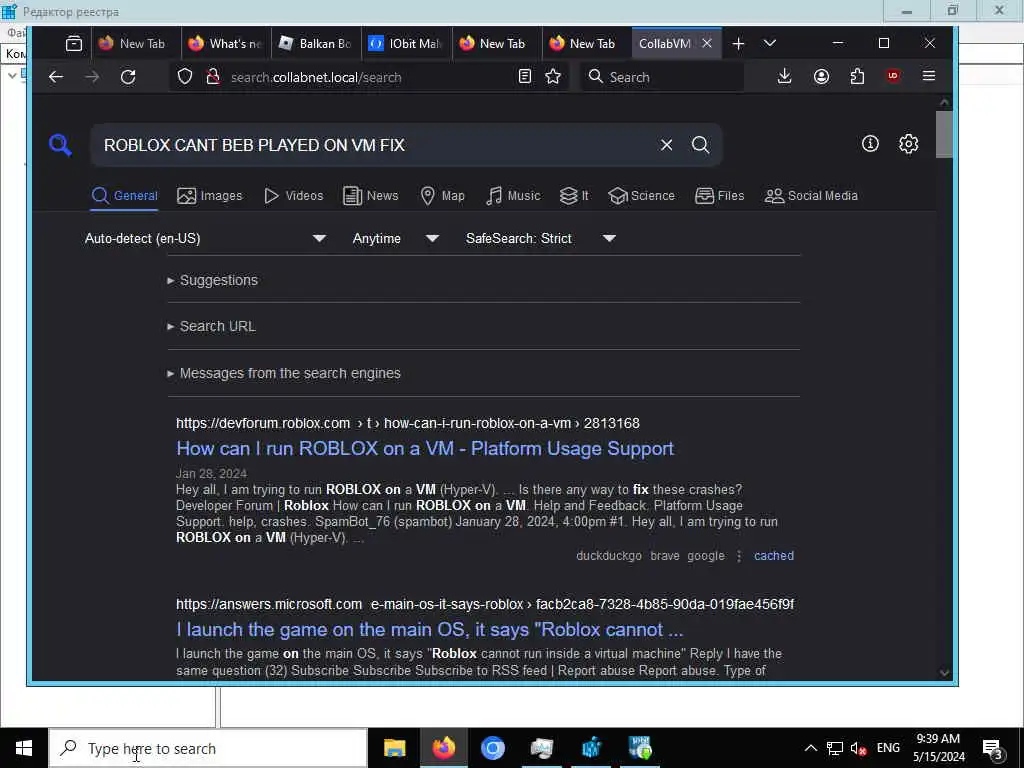
Task: Switch to Music search category
Action: [x=513, y=195]
